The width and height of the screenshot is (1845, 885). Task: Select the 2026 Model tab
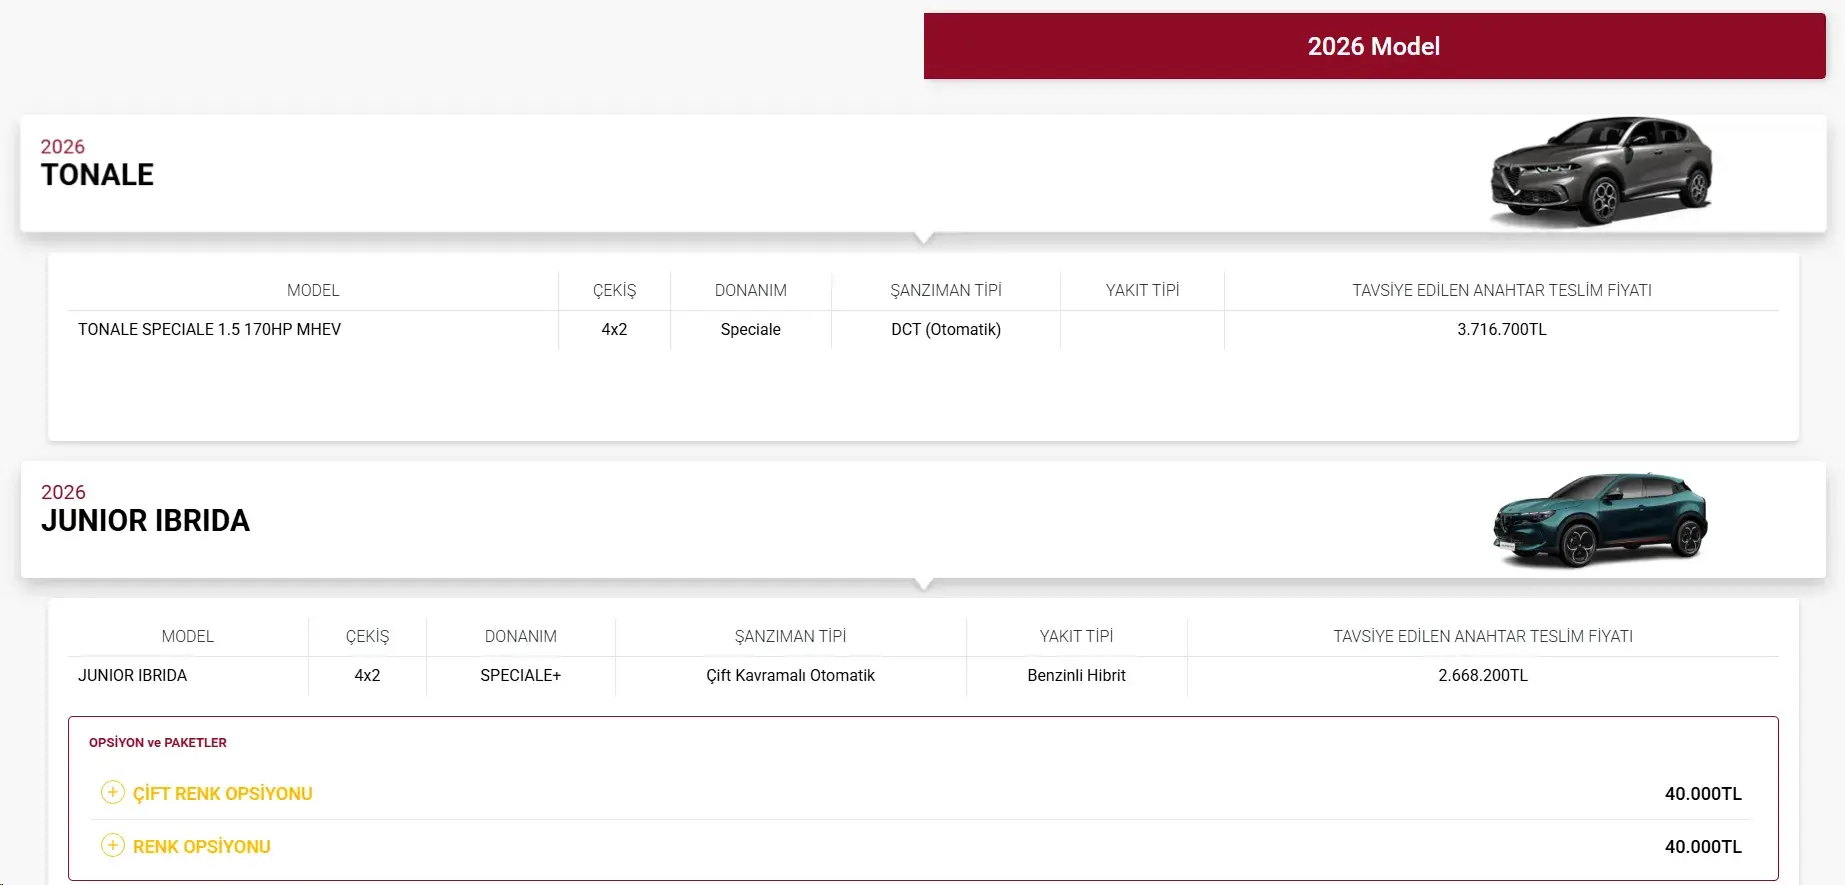[x=1374, y=46]
